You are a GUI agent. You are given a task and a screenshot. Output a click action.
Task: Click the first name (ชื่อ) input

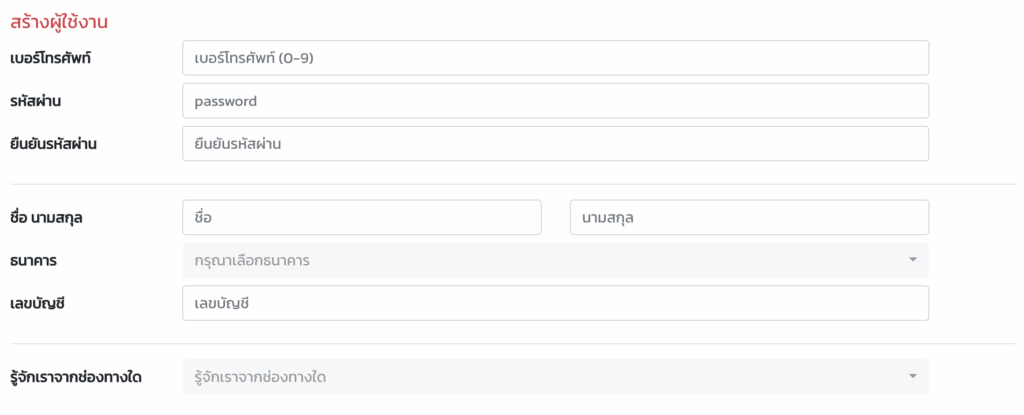[361, 218]
